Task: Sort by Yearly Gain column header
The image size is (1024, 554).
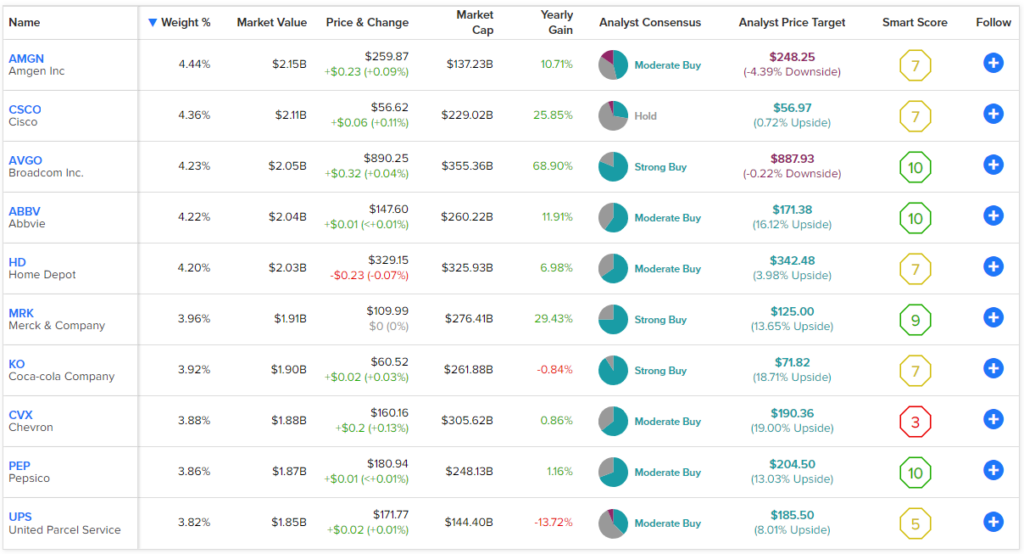Action: pyautogui.click(x=557, y=22)
